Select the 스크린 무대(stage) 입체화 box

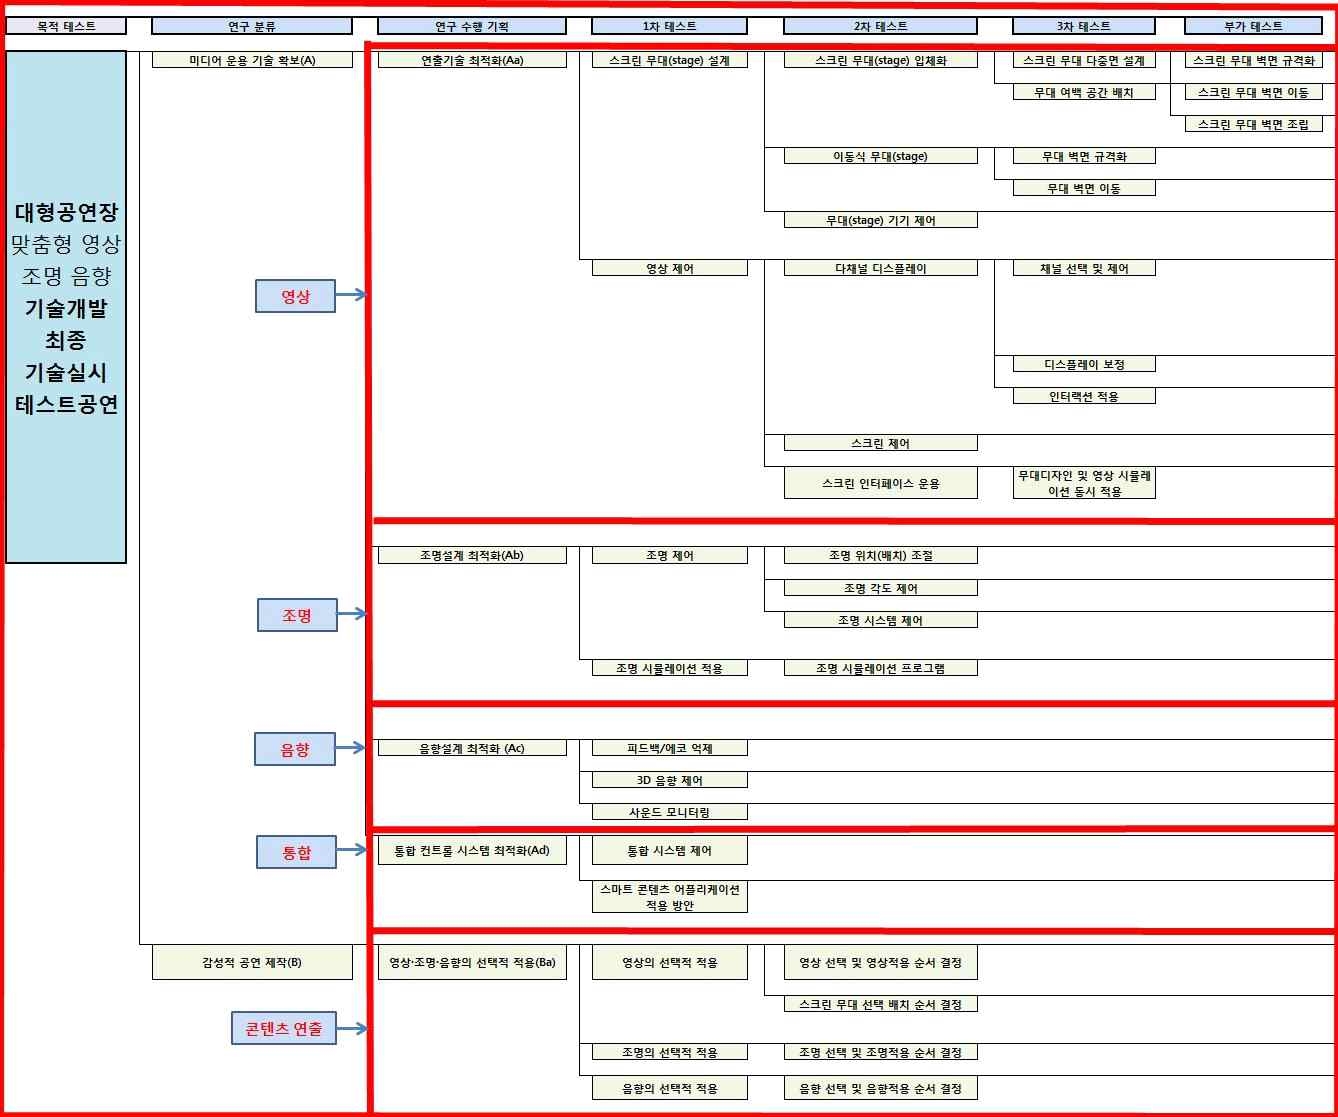point(880,60)
